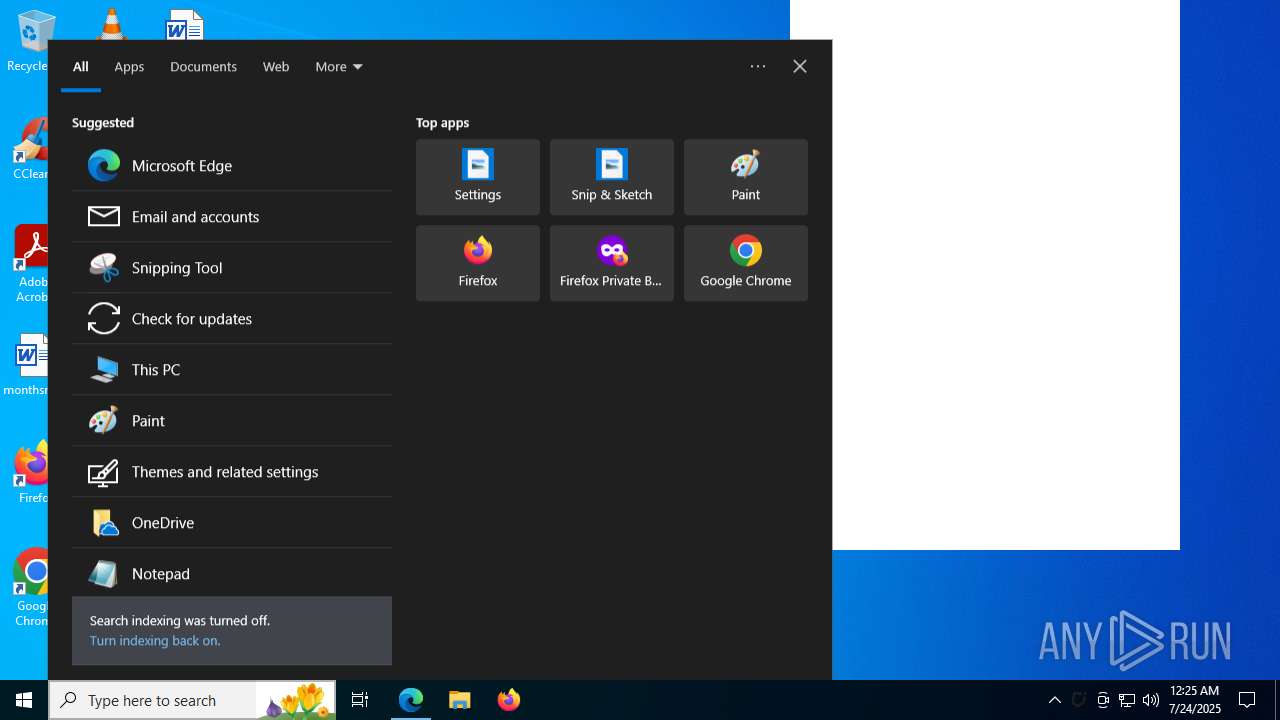Image resolution: width=1280 pixels, height=720 pixels.
Task: Open Settings tile in Top apps
Action: point(478,177)
